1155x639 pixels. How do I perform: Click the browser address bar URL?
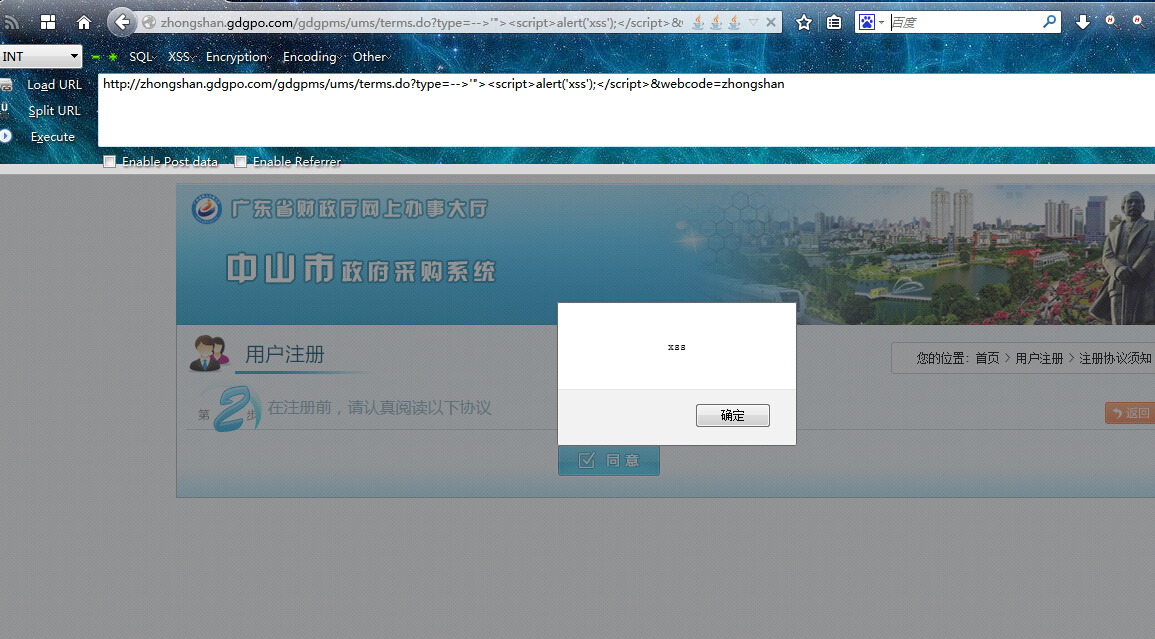click(x=421, y=23)
